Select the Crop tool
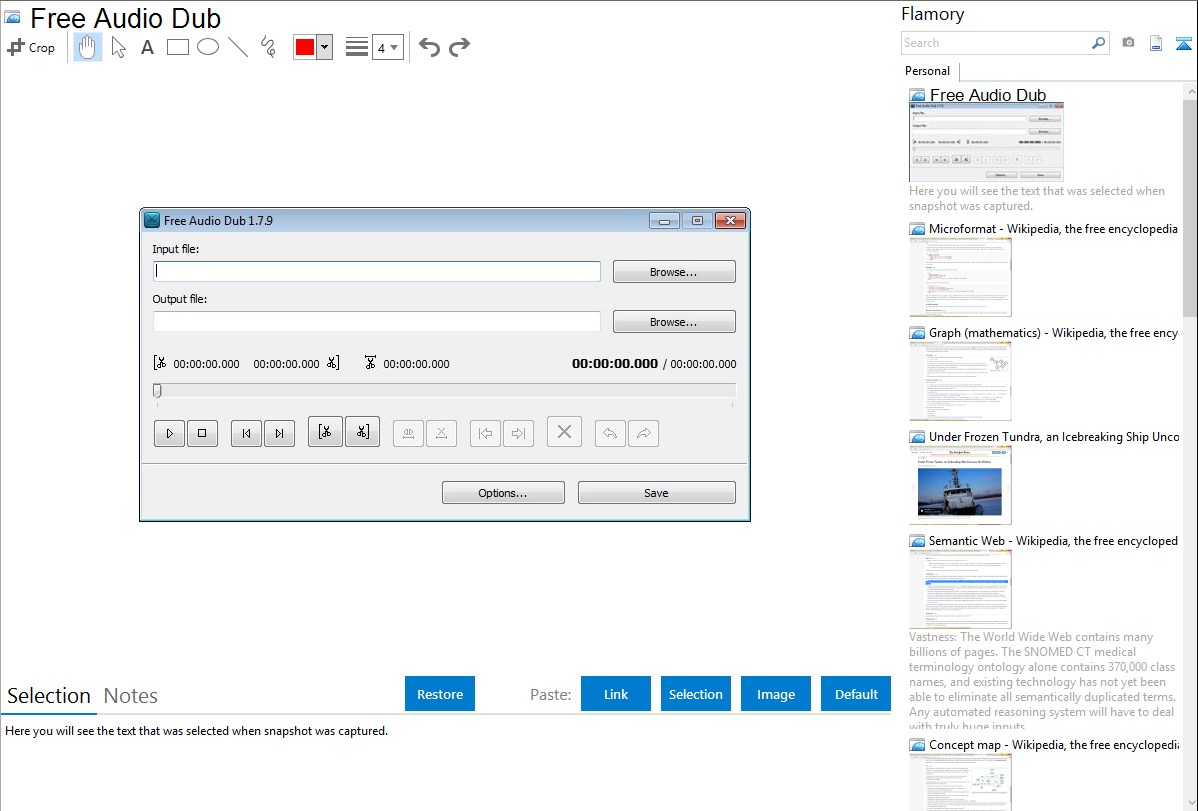Screen dimensions: 1198x811 coord(31,47)
